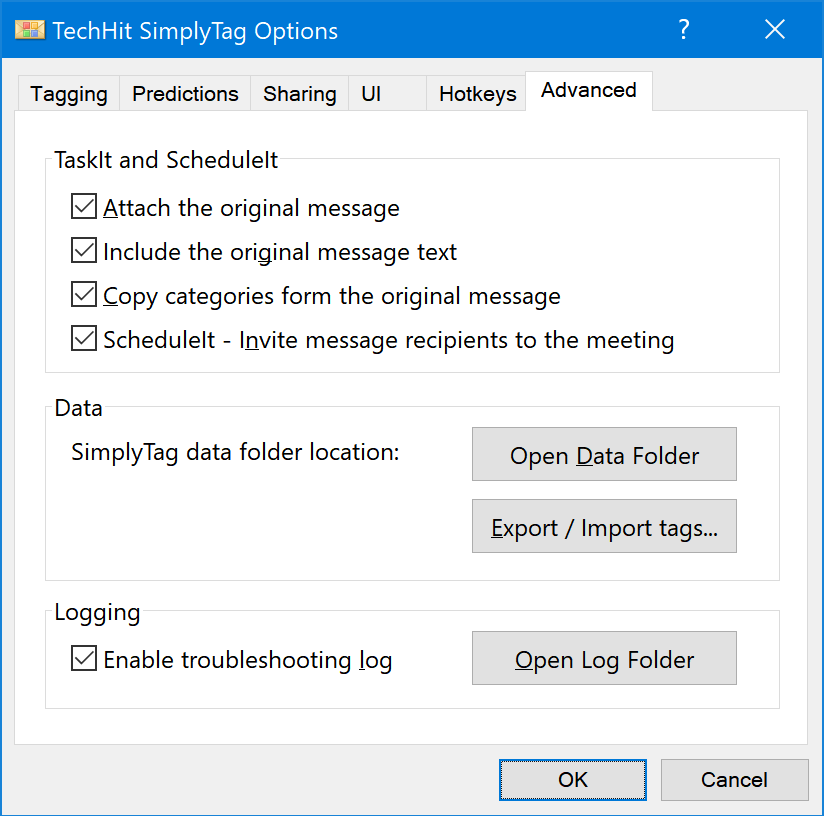824x816 pixels.
Task: Click the SimplyTag app icon in title bar
Action: tap(30, 30)
